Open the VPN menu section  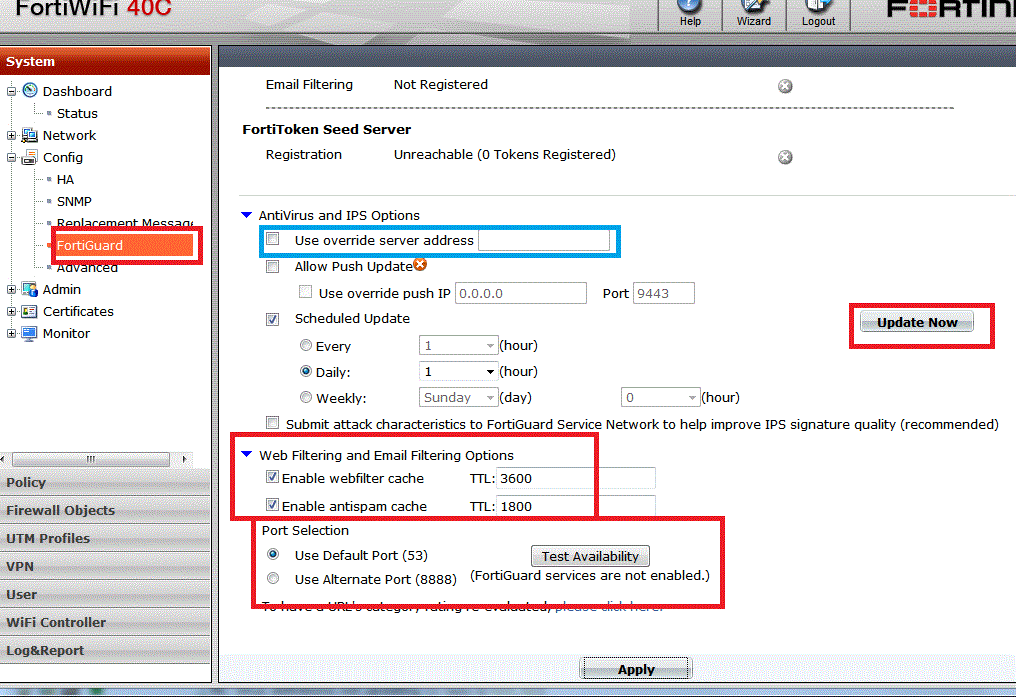pyautogui.click(x=105, y=566)
